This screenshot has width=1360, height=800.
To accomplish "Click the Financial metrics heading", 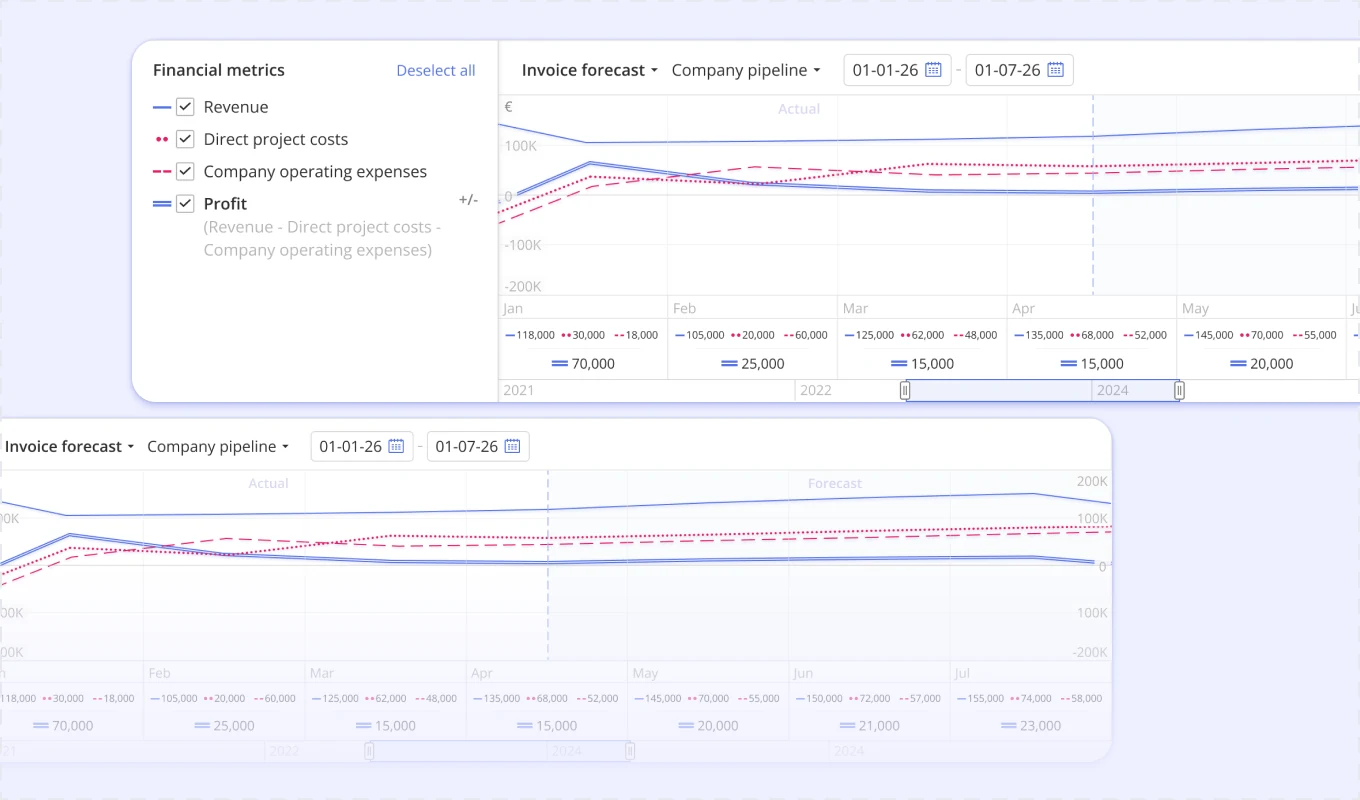I will [x=219, y=70].
